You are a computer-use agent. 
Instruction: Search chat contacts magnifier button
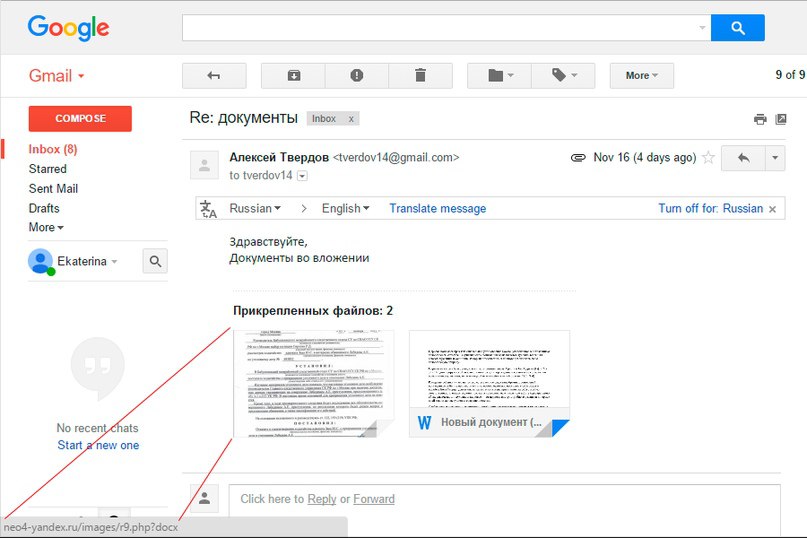155,262
